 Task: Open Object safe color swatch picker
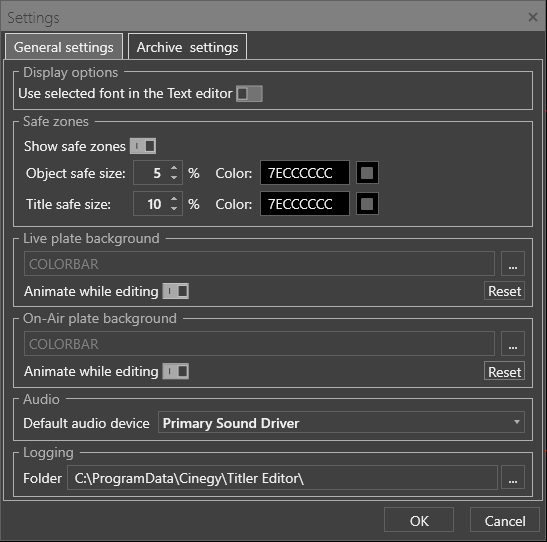coord(367,173)
